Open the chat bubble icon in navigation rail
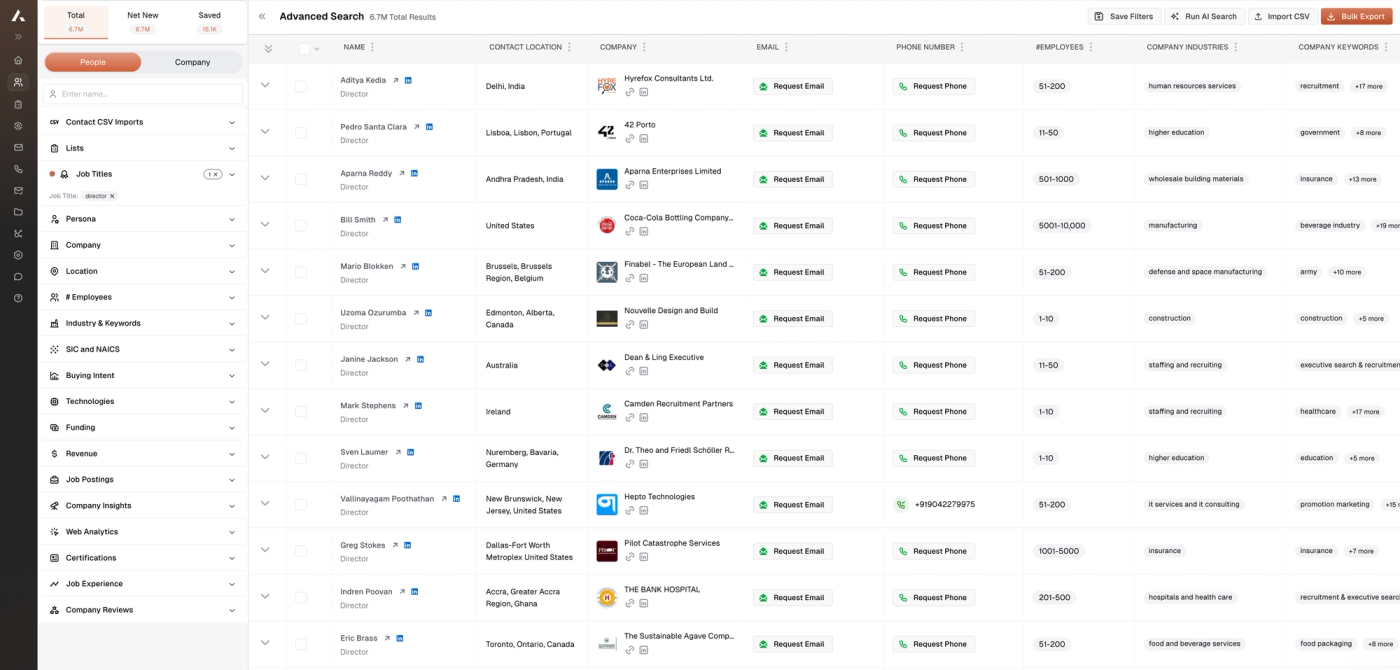1400x670 pixels. coord(18,277)
